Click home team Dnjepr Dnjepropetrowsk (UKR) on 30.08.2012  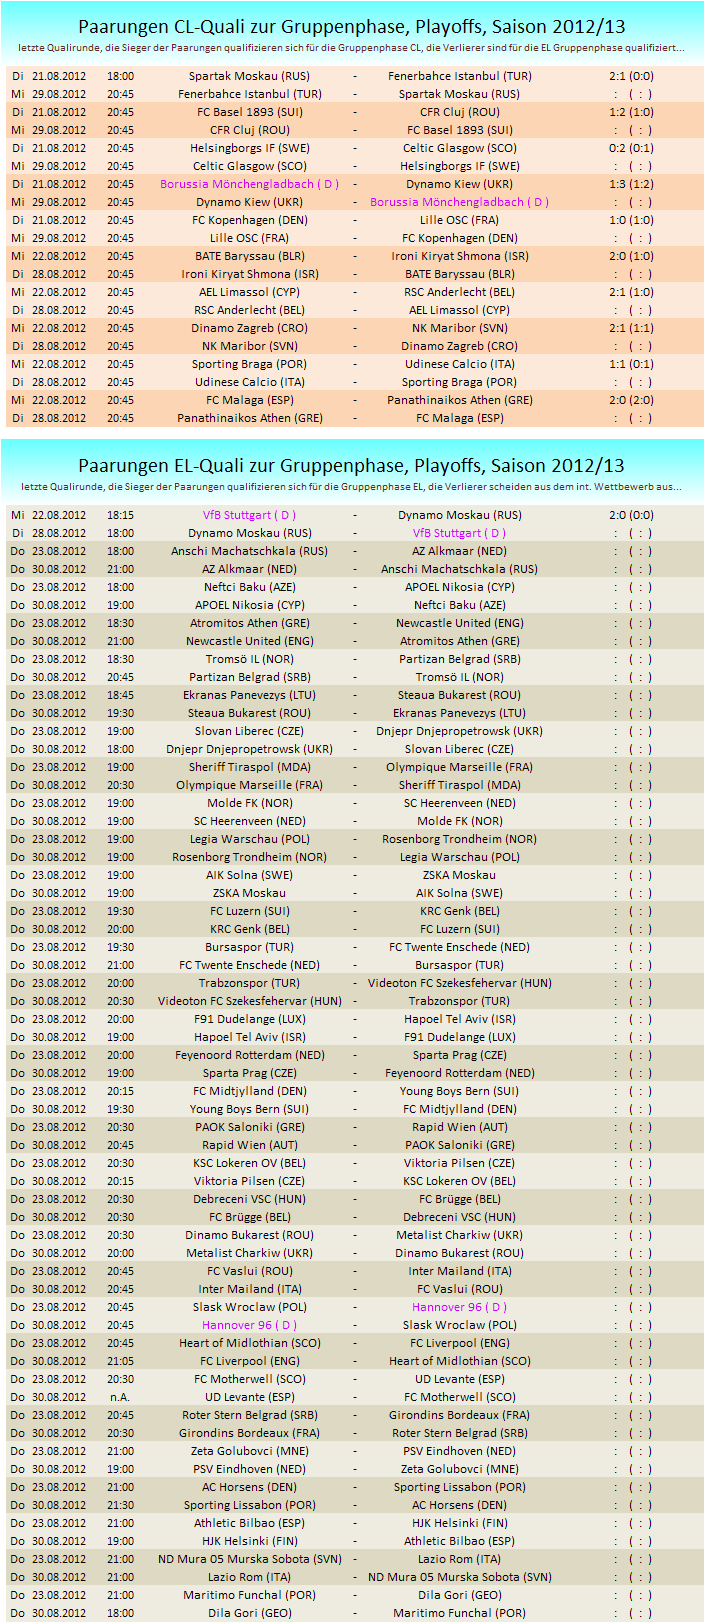(249, 749)
